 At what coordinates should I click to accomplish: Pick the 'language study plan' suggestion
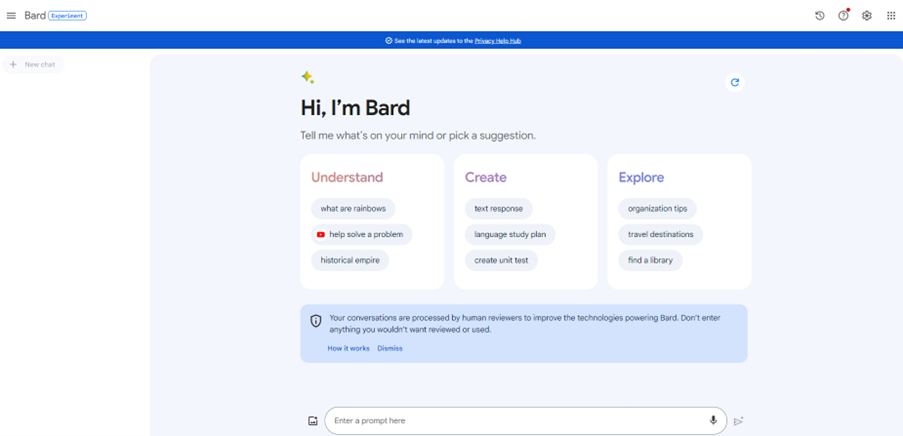coord(510,234)
